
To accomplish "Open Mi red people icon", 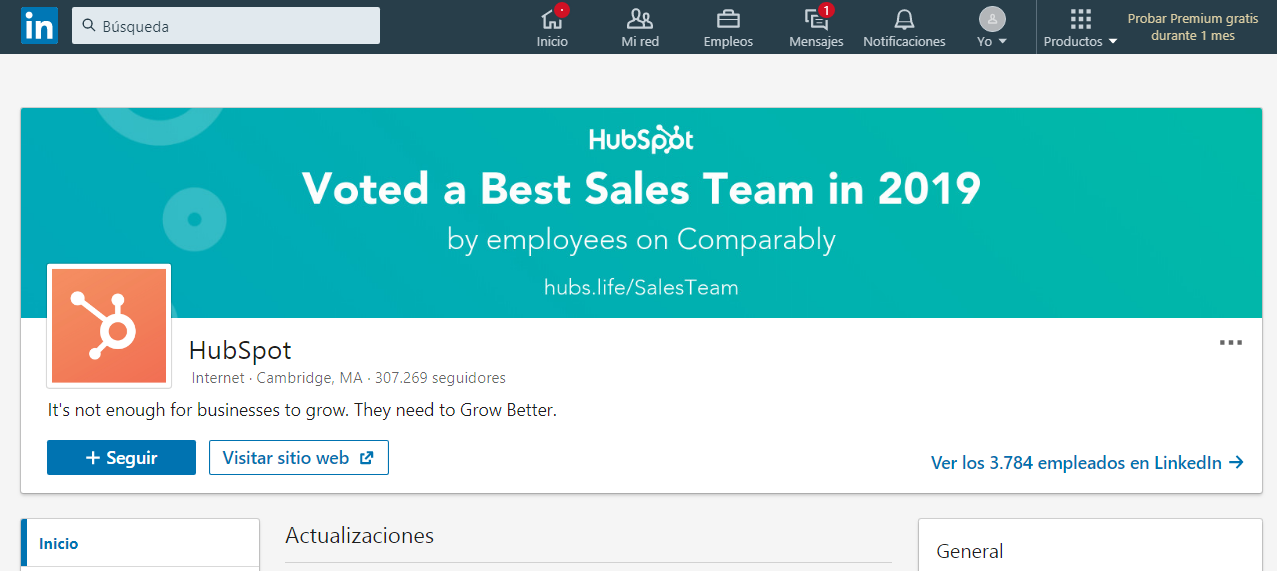I will [x=640, y=19].
